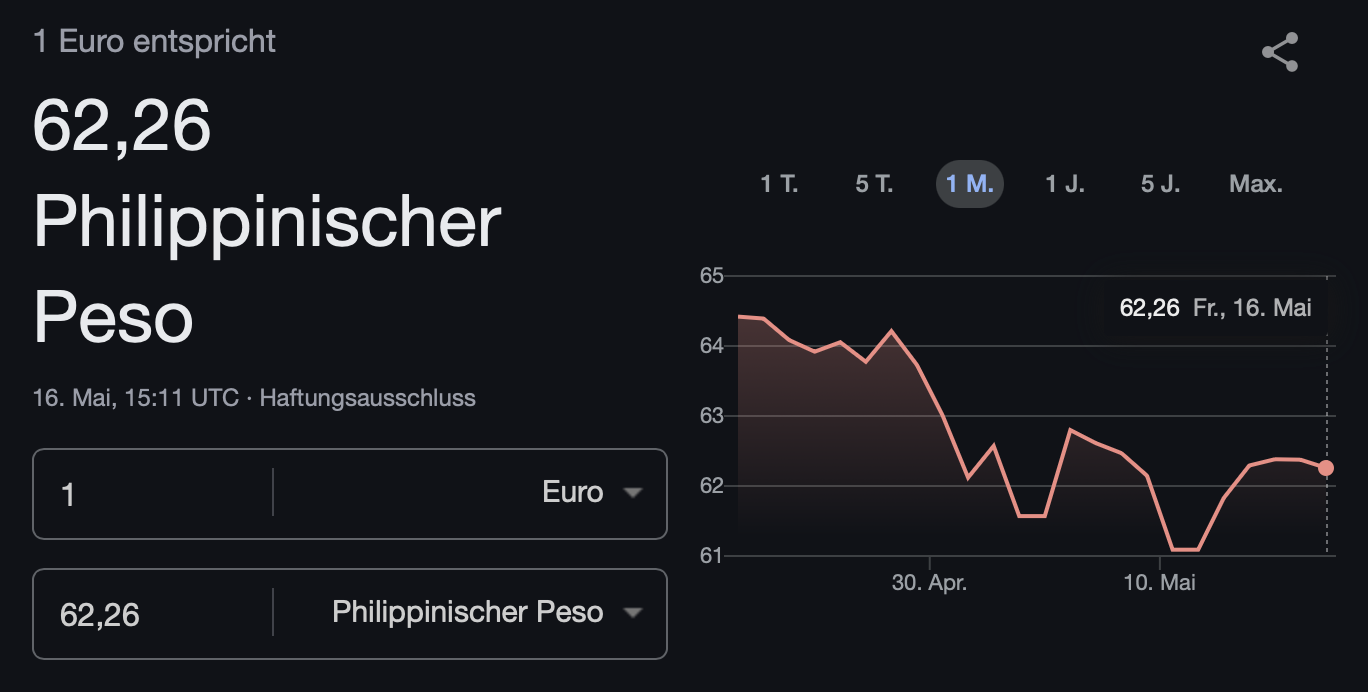Image resolution: width=1368 pixels, height=692 pixels.
Task: Select Euro in the source currency selector
Action: pos(573,492)
